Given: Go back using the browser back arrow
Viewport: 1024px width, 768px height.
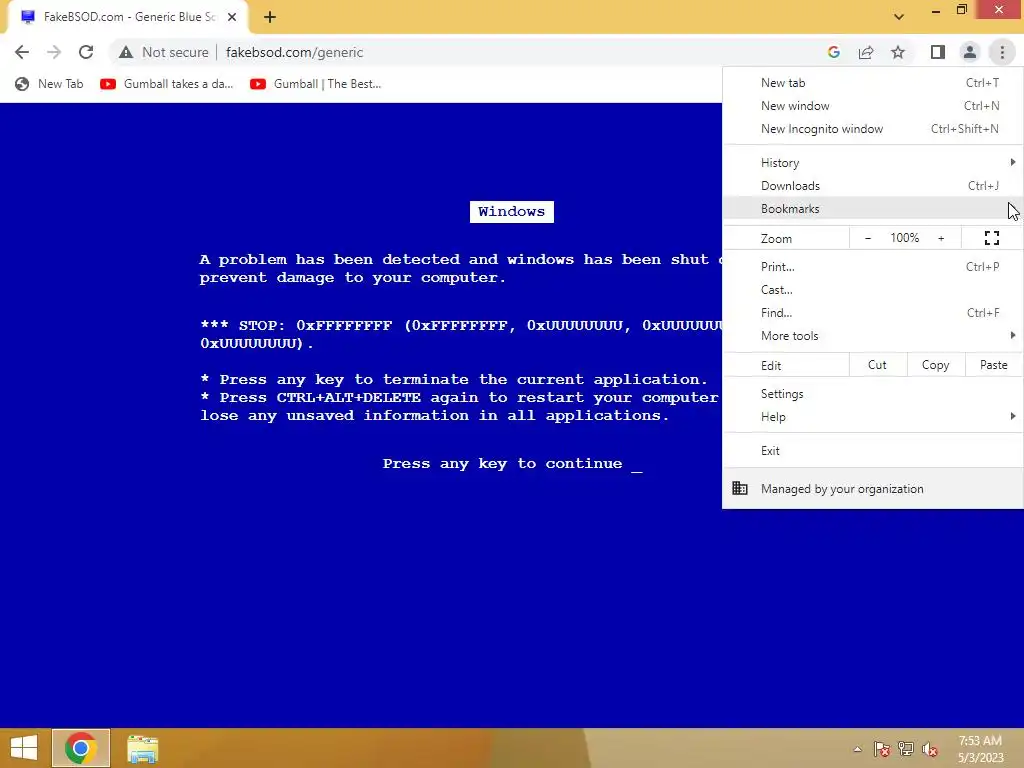Looking at the screenshot, I should click(22, 52).
